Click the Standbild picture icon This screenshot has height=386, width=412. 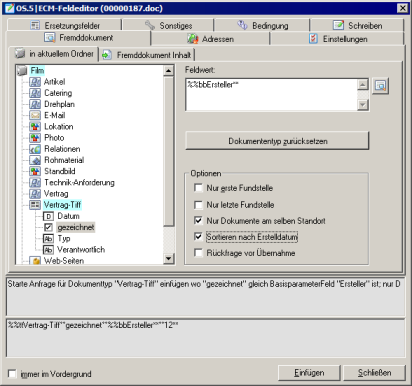point(35,171)
